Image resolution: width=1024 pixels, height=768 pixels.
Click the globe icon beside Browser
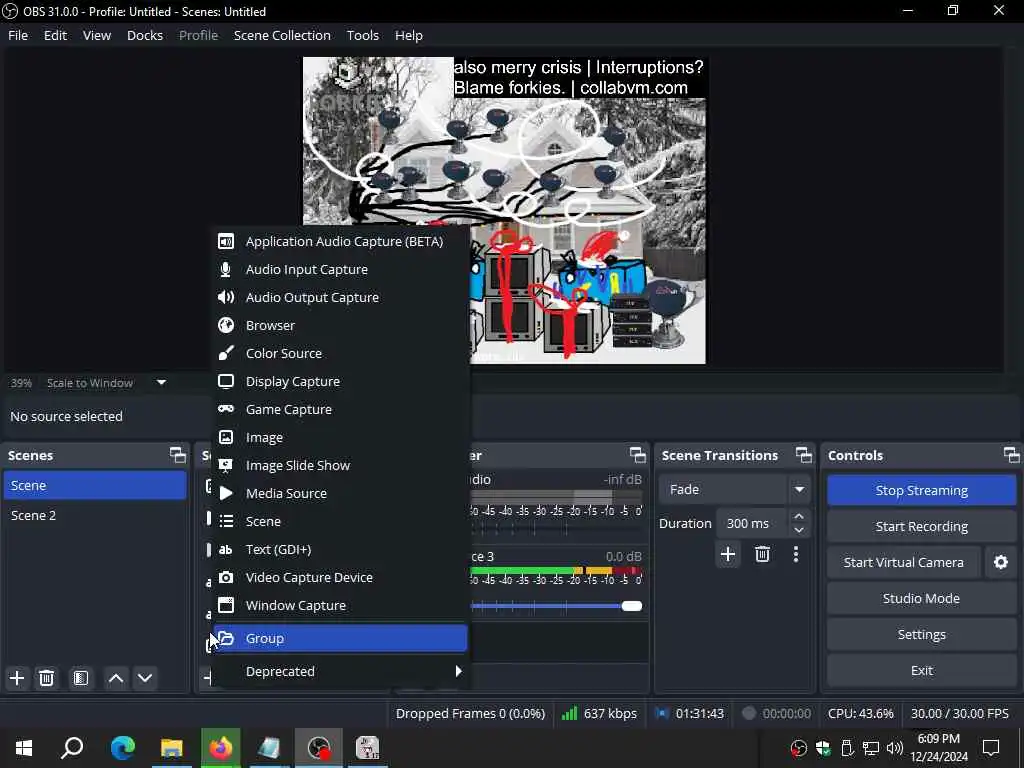(226, 325)
